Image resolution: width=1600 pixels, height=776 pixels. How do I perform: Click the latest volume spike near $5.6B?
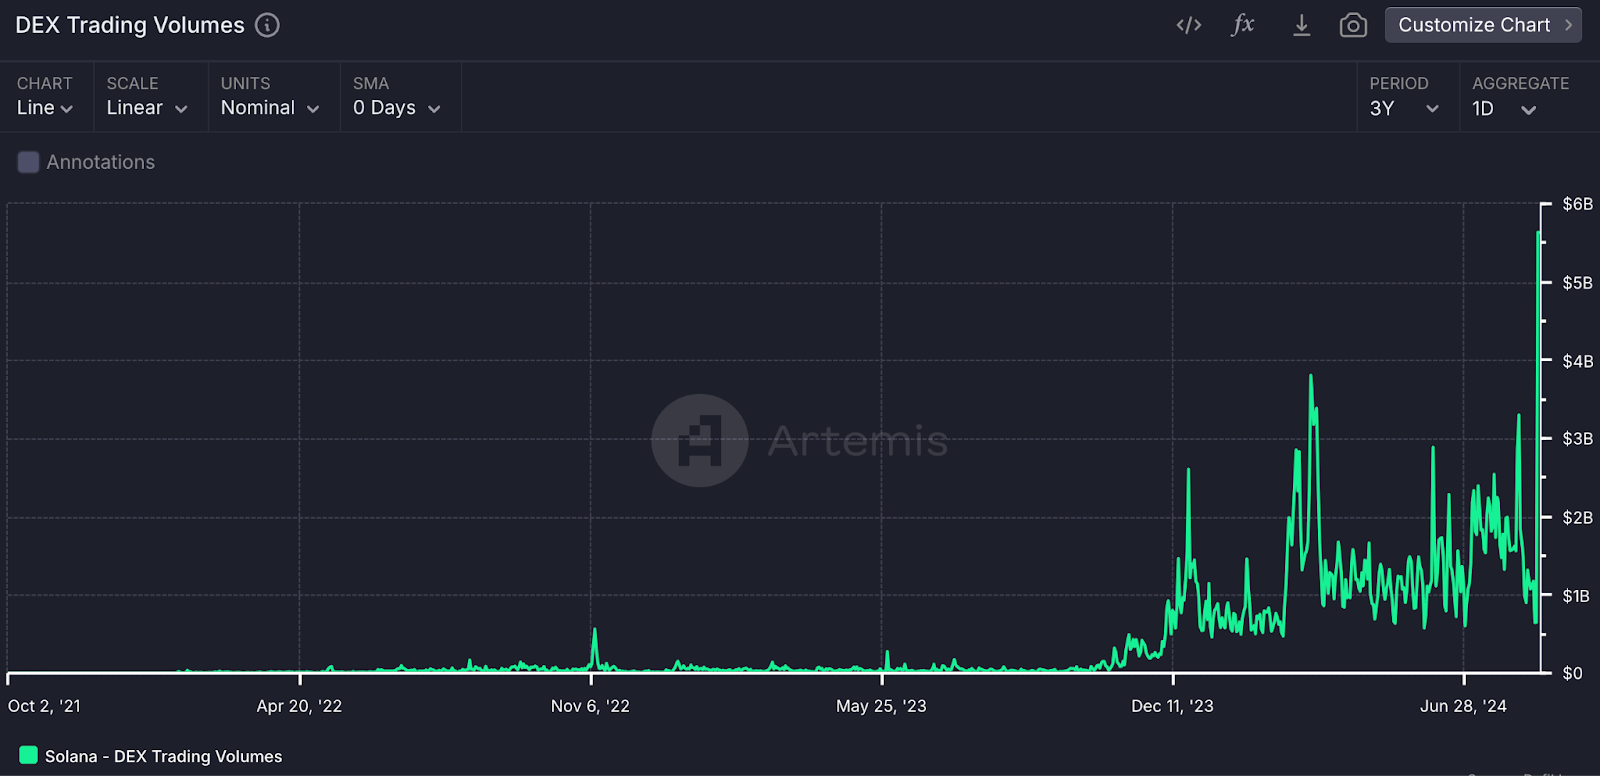point(1538,234)
